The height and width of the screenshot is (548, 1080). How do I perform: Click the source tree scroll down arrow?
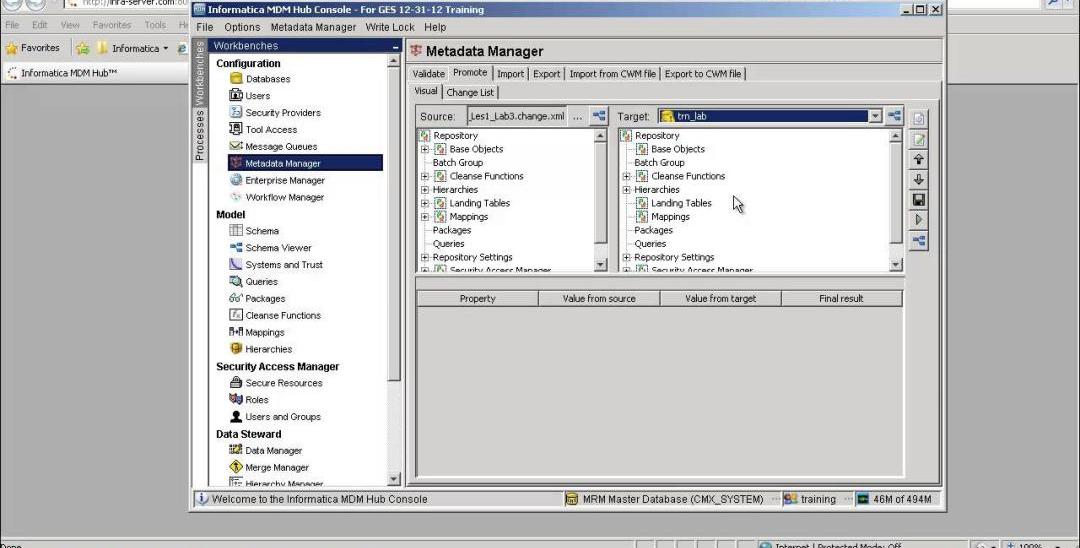point(601,265)
